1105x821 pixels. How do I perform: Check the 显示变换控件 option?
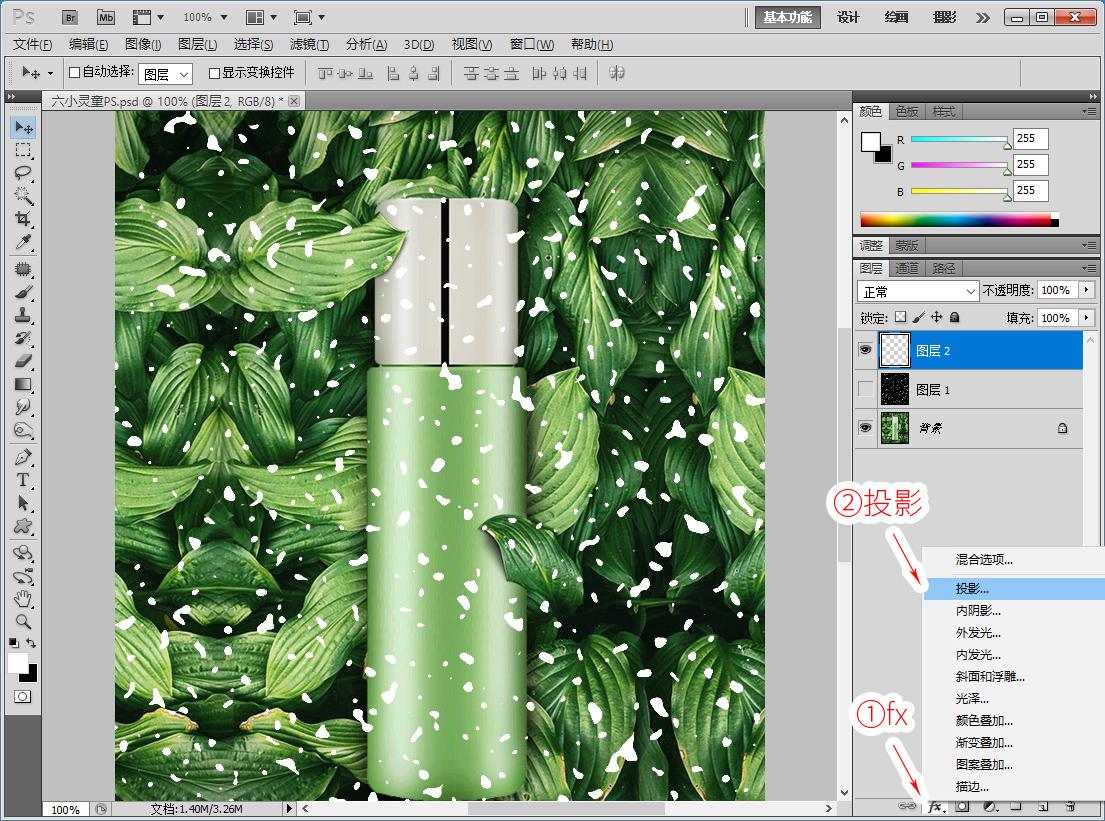(x=214, y=73)
